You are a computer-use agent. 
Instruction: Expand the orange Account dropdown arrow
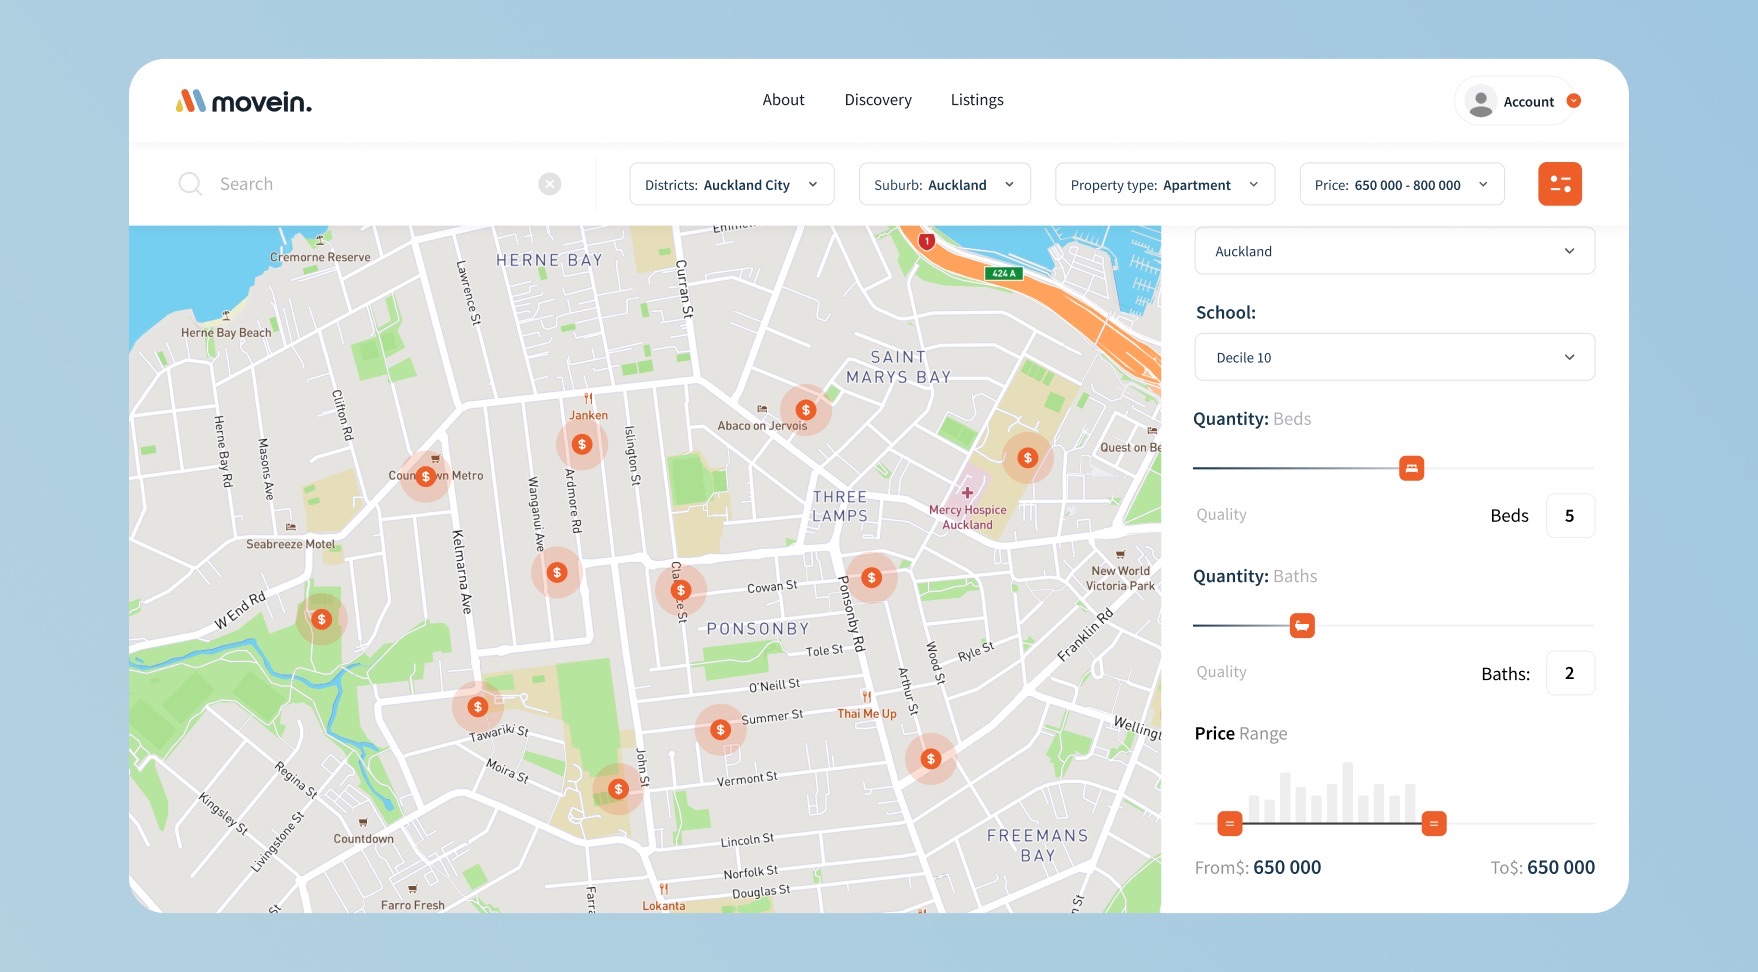(x=1573, y=101)
